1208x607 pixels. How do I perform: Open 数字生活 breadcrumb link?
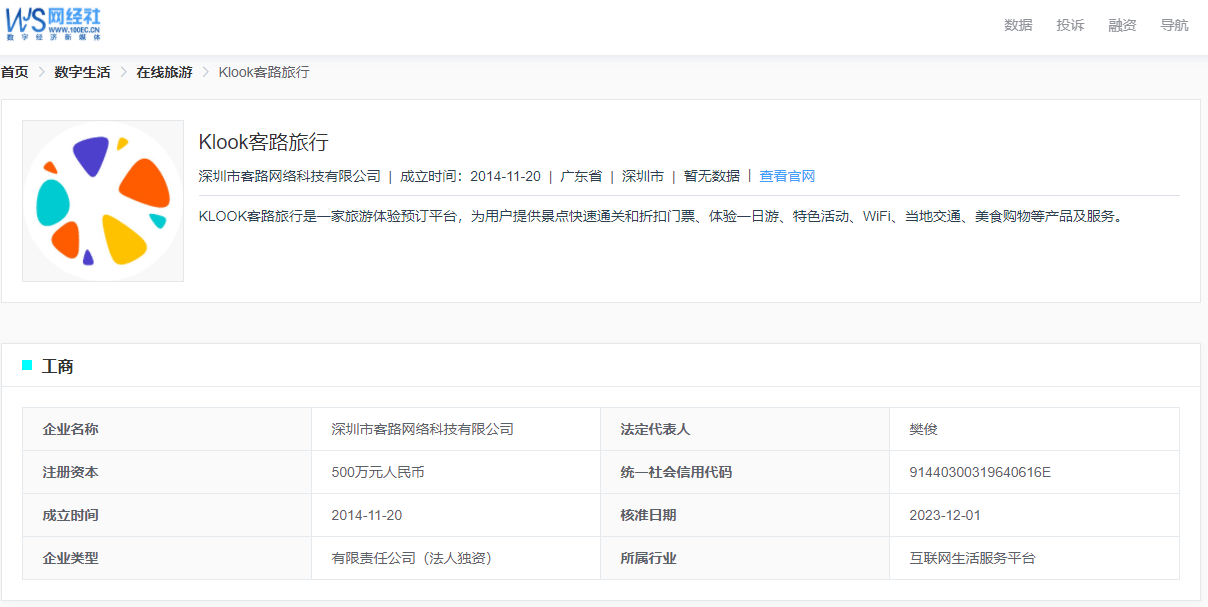pyautogui.click(x=82, y=72)
